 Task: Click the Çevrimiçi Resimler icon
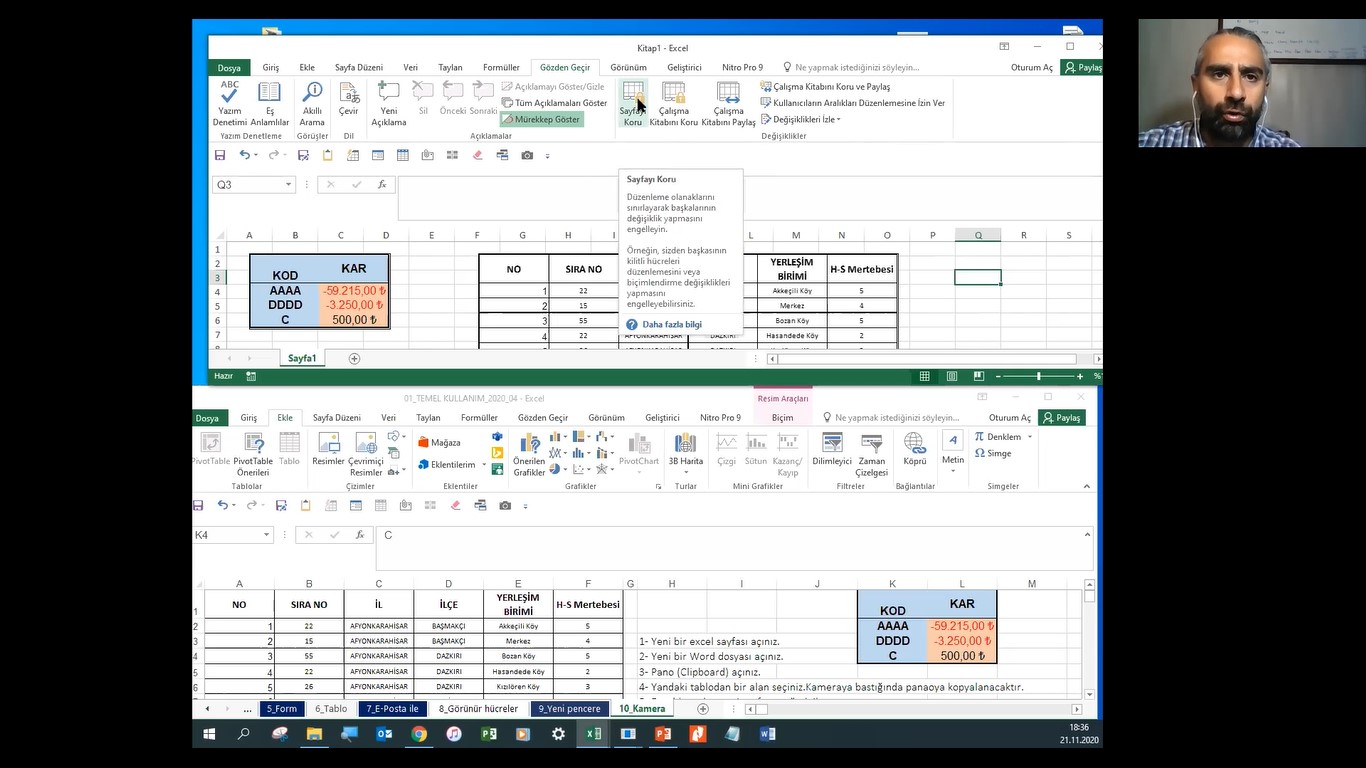(366, 454)
